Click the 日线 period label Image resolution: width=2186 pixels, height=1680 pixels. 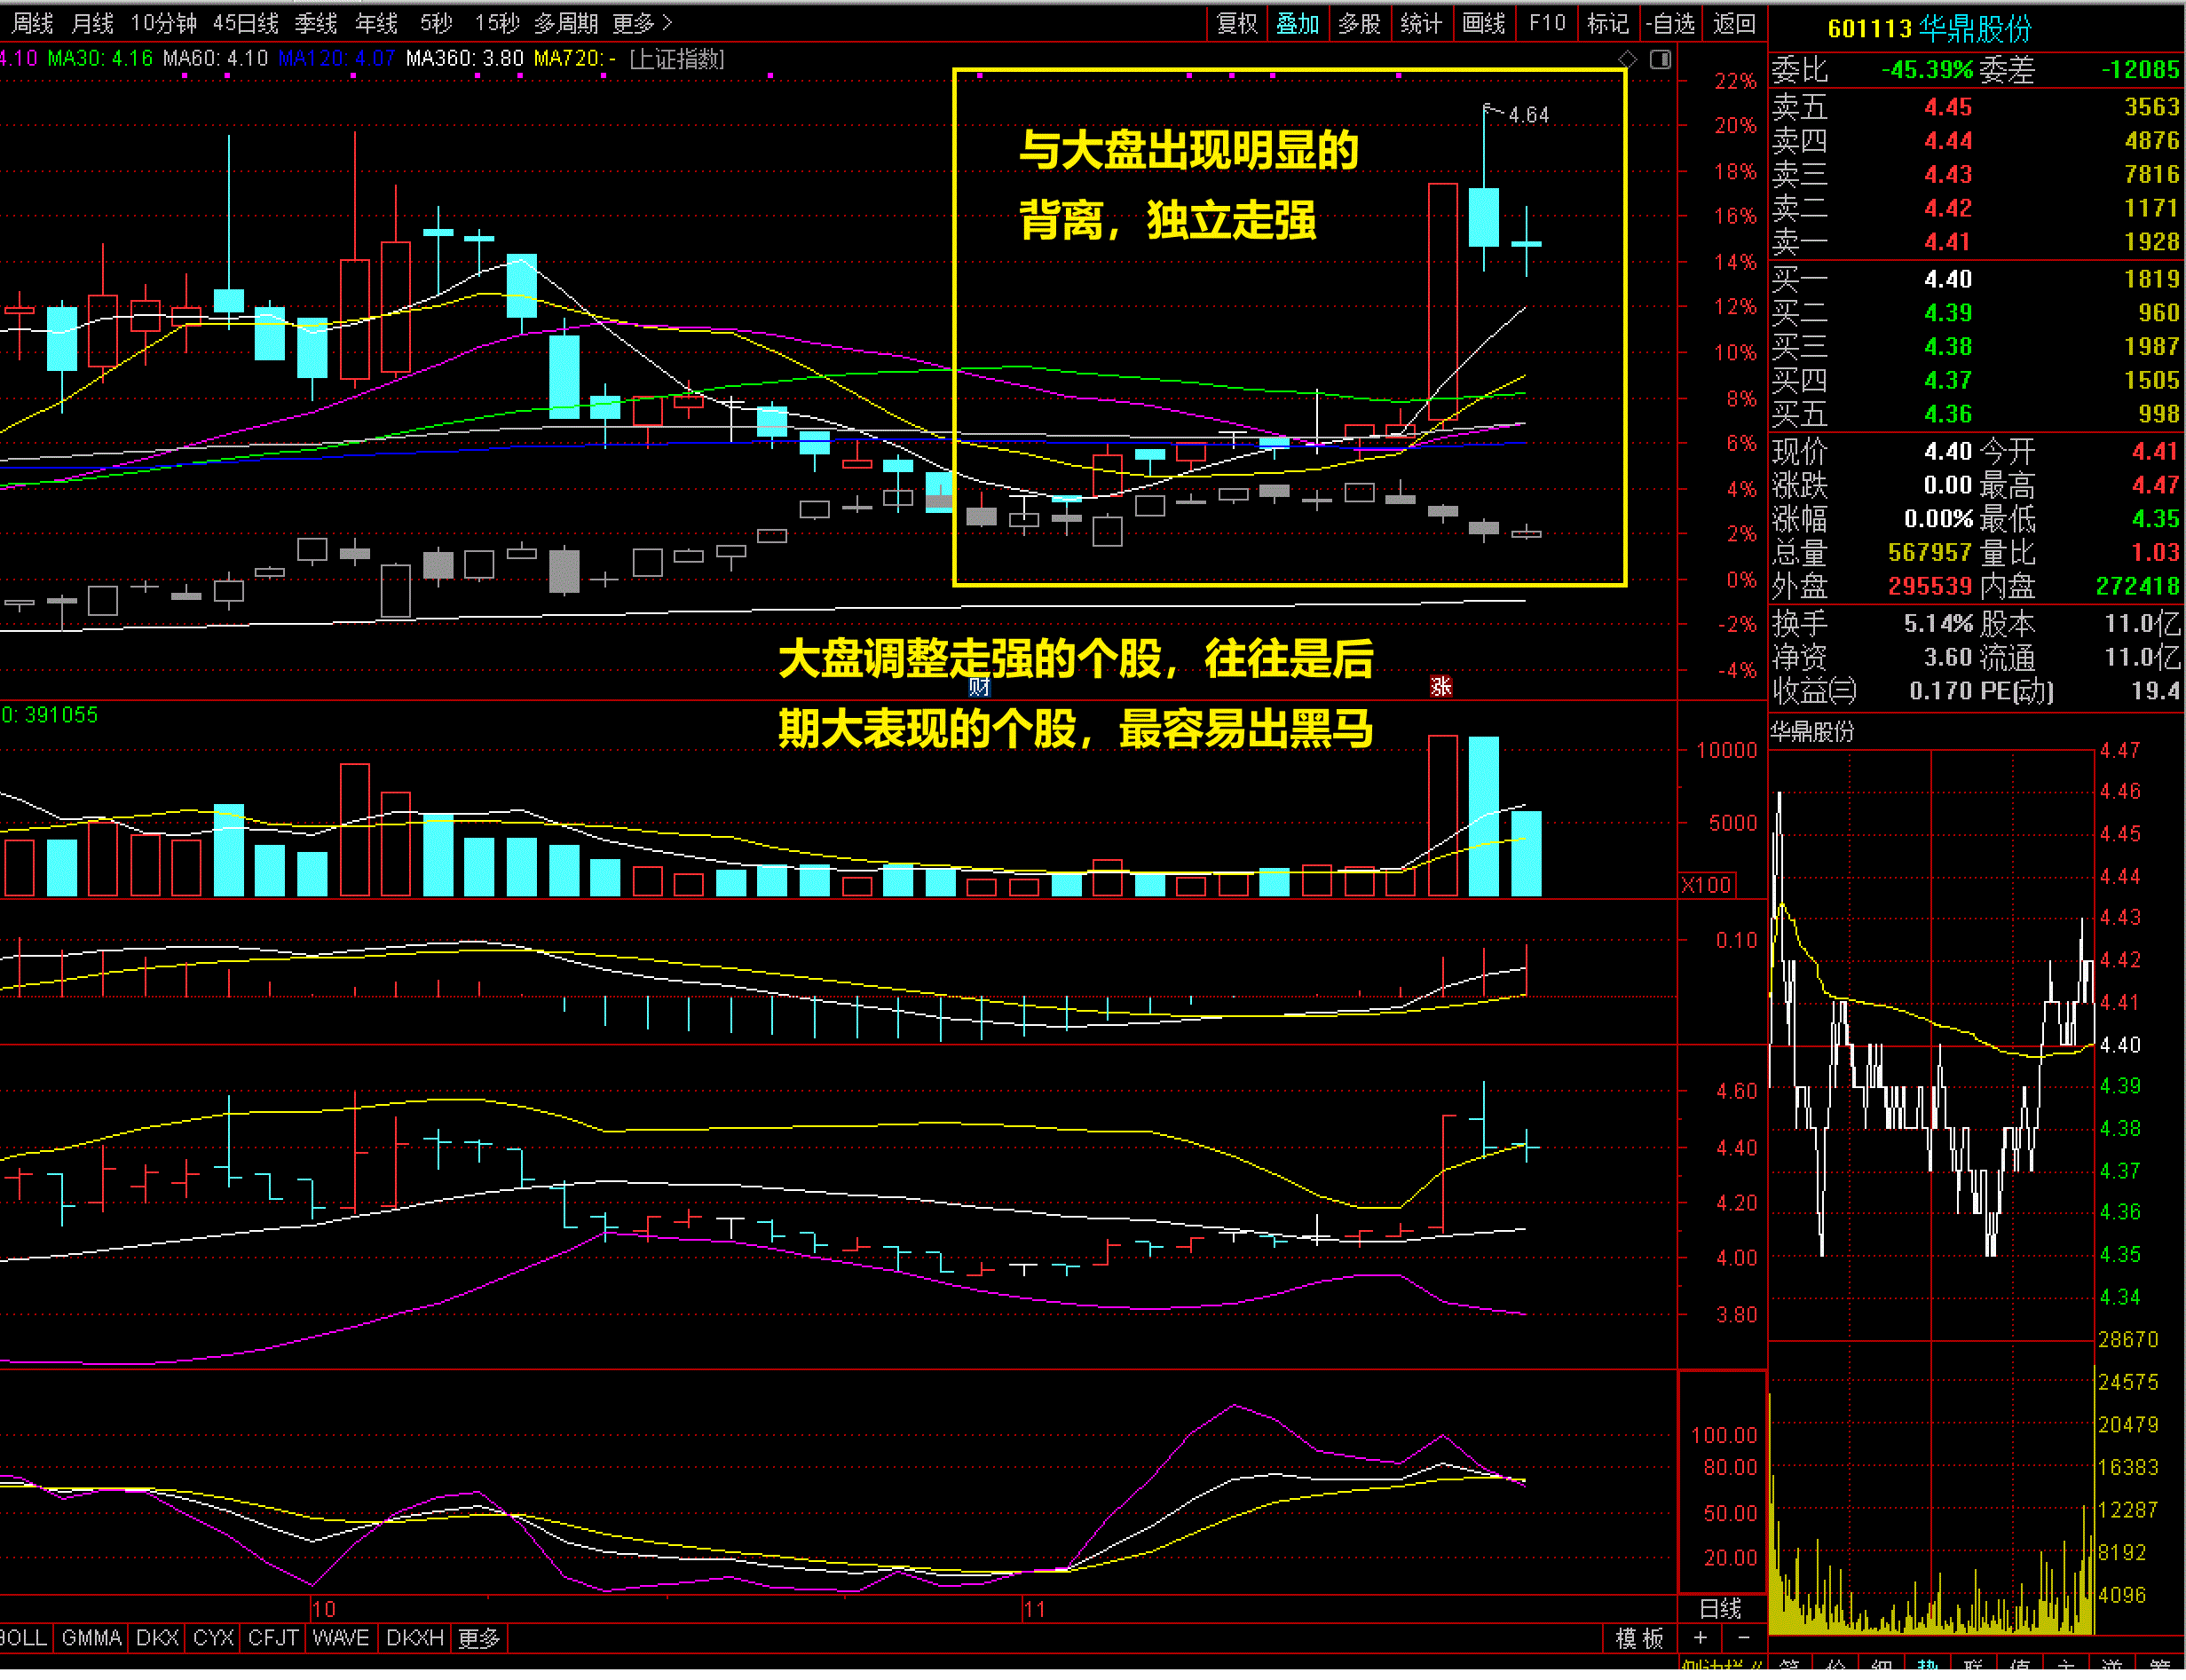pos(1720,1609)
